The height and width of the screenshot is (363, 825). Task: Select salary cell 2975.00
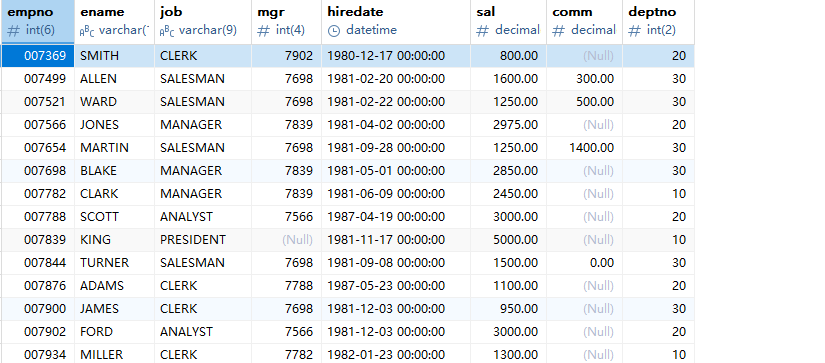(x=508, y=125)
